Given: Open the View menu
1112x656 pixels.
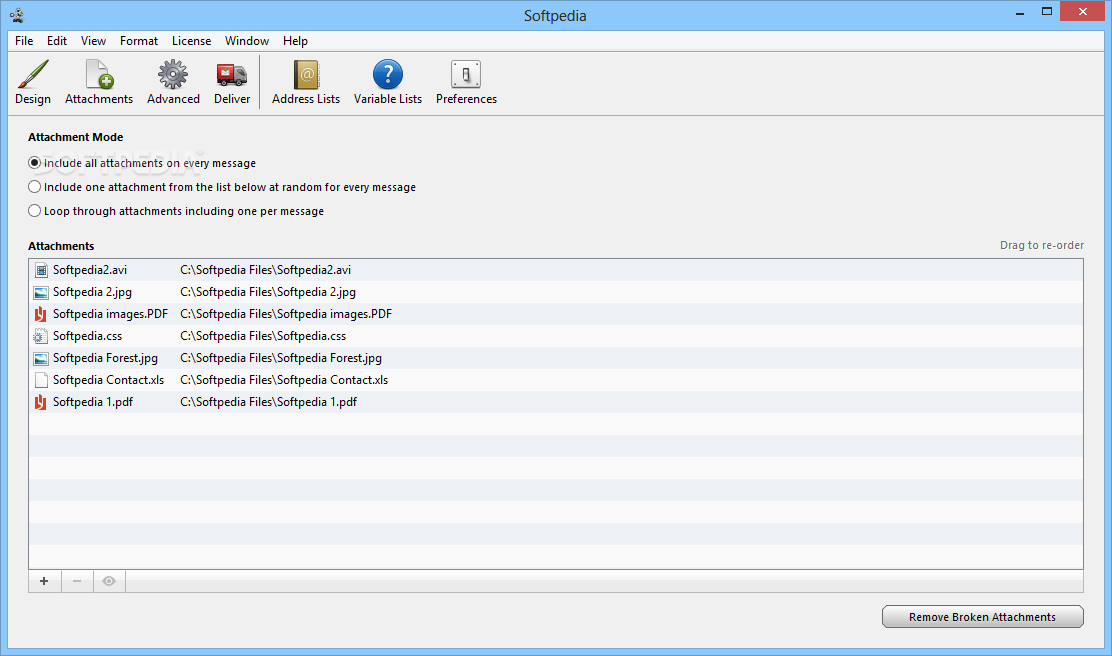Looking at the screenshot, I should tap(93, 40).
